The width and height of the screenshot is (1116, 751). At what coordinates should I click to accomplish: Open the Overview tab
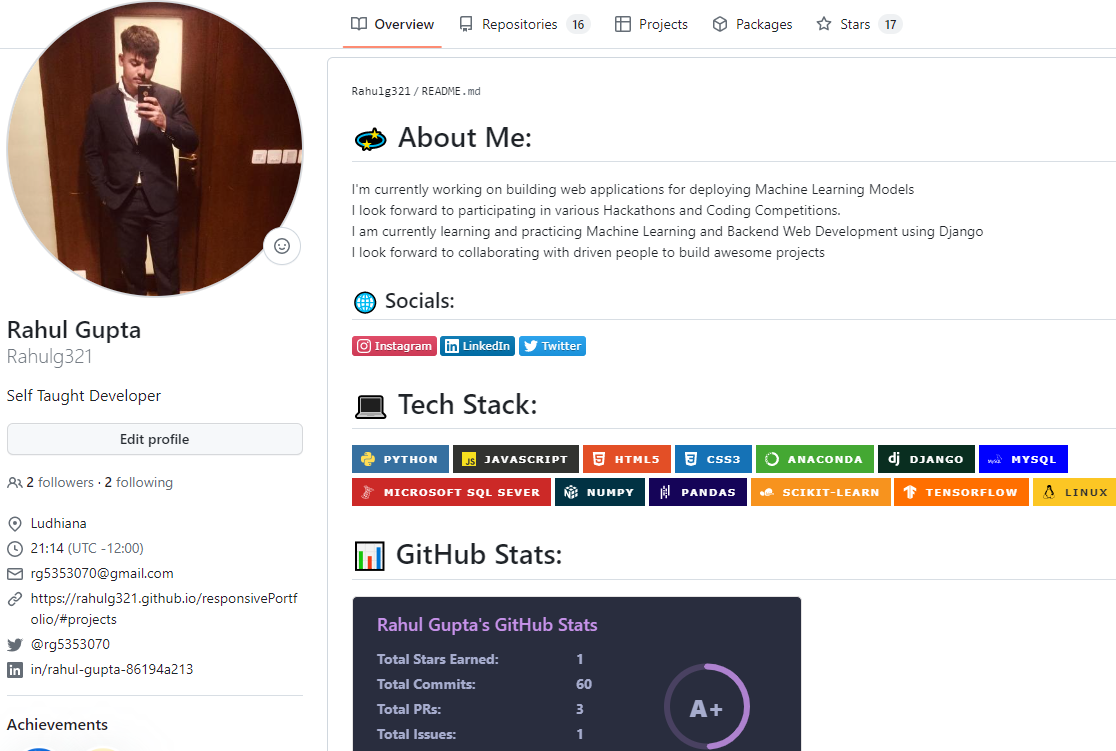pos(392,24)
